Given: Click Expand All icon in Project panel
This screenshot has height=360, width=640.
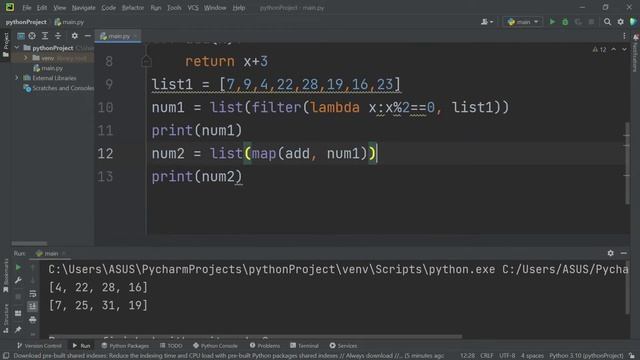Looking at the screenshot, I should [x=45, y=36].
